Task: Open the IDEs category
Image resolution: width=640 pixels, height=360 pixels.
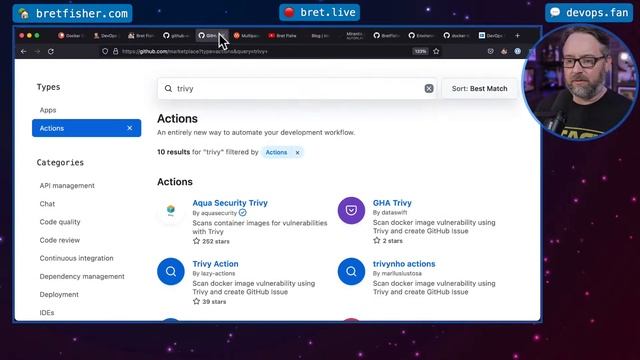Action: (47, 313)
